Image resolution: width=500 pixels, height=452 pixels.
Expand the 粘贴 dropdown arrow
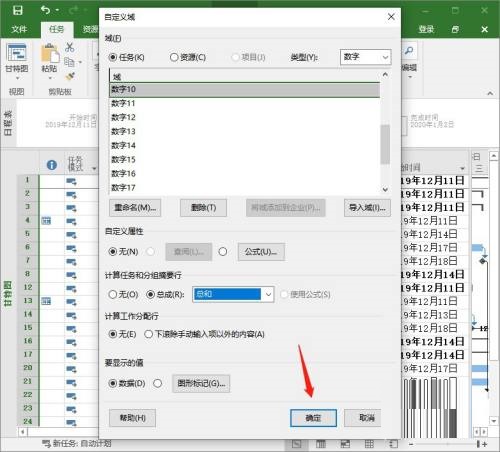pos(50,78)
